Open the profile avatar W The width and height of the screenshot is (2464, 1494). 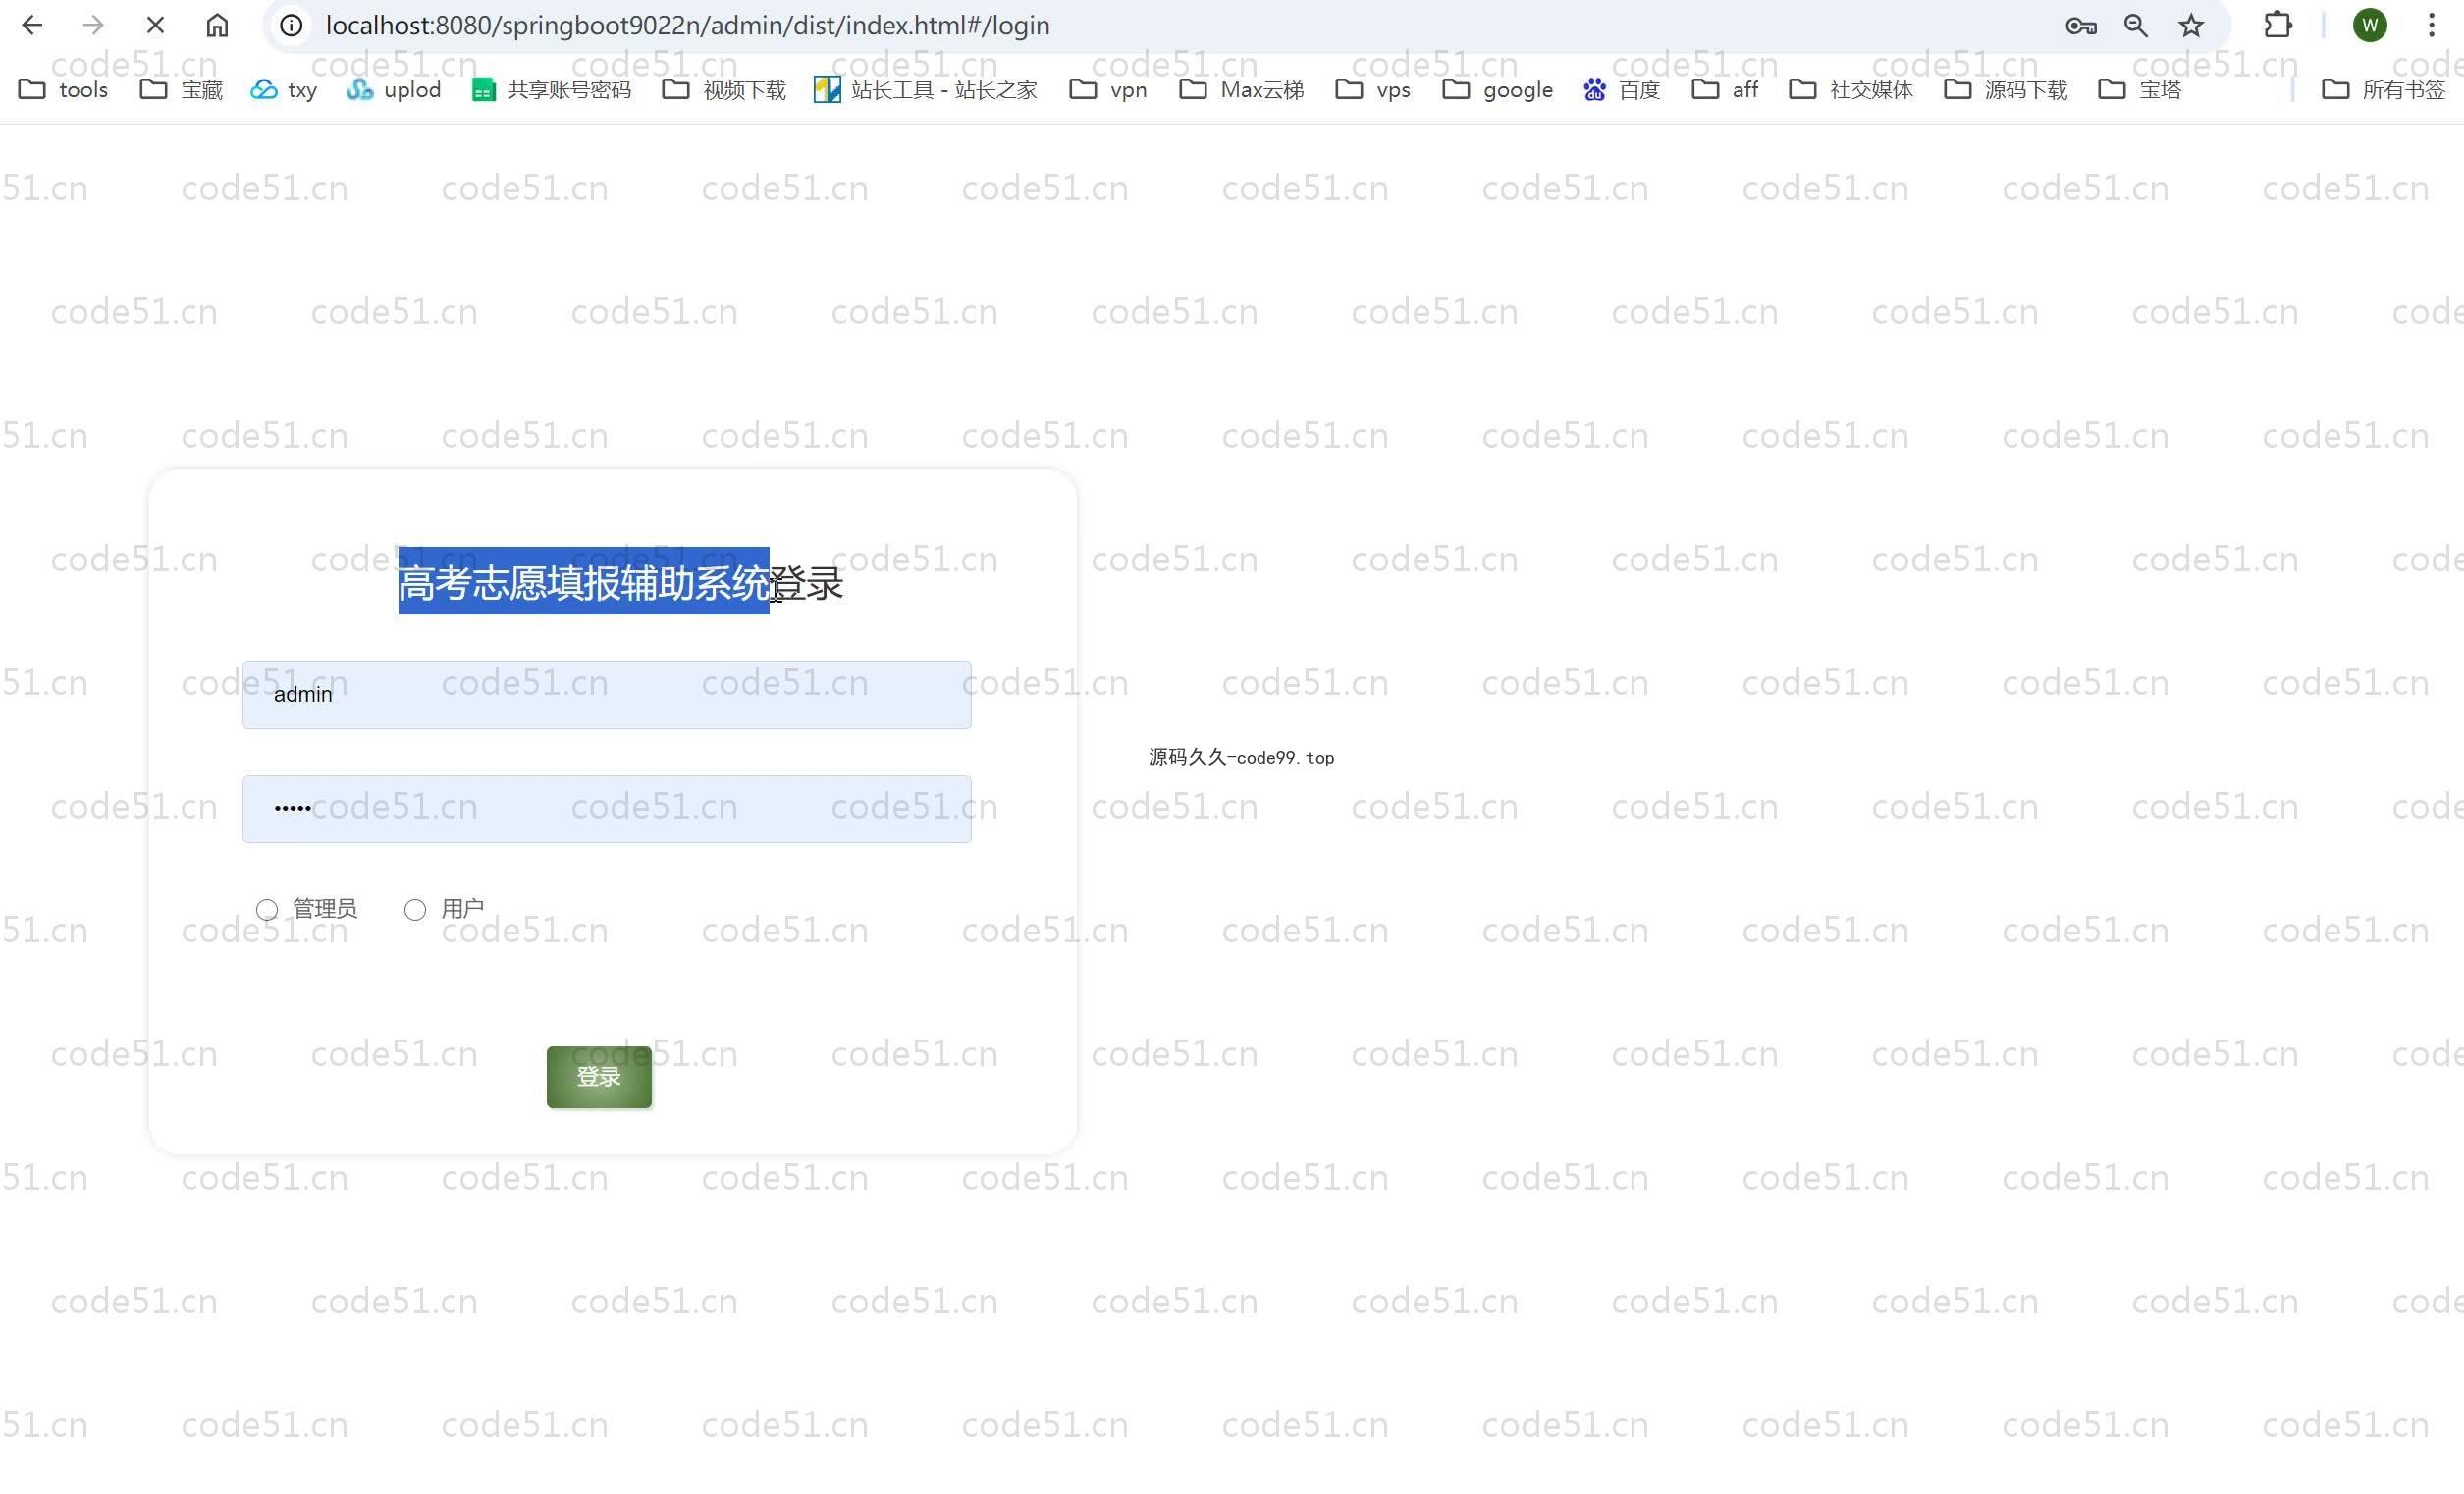pos(2370,25)
